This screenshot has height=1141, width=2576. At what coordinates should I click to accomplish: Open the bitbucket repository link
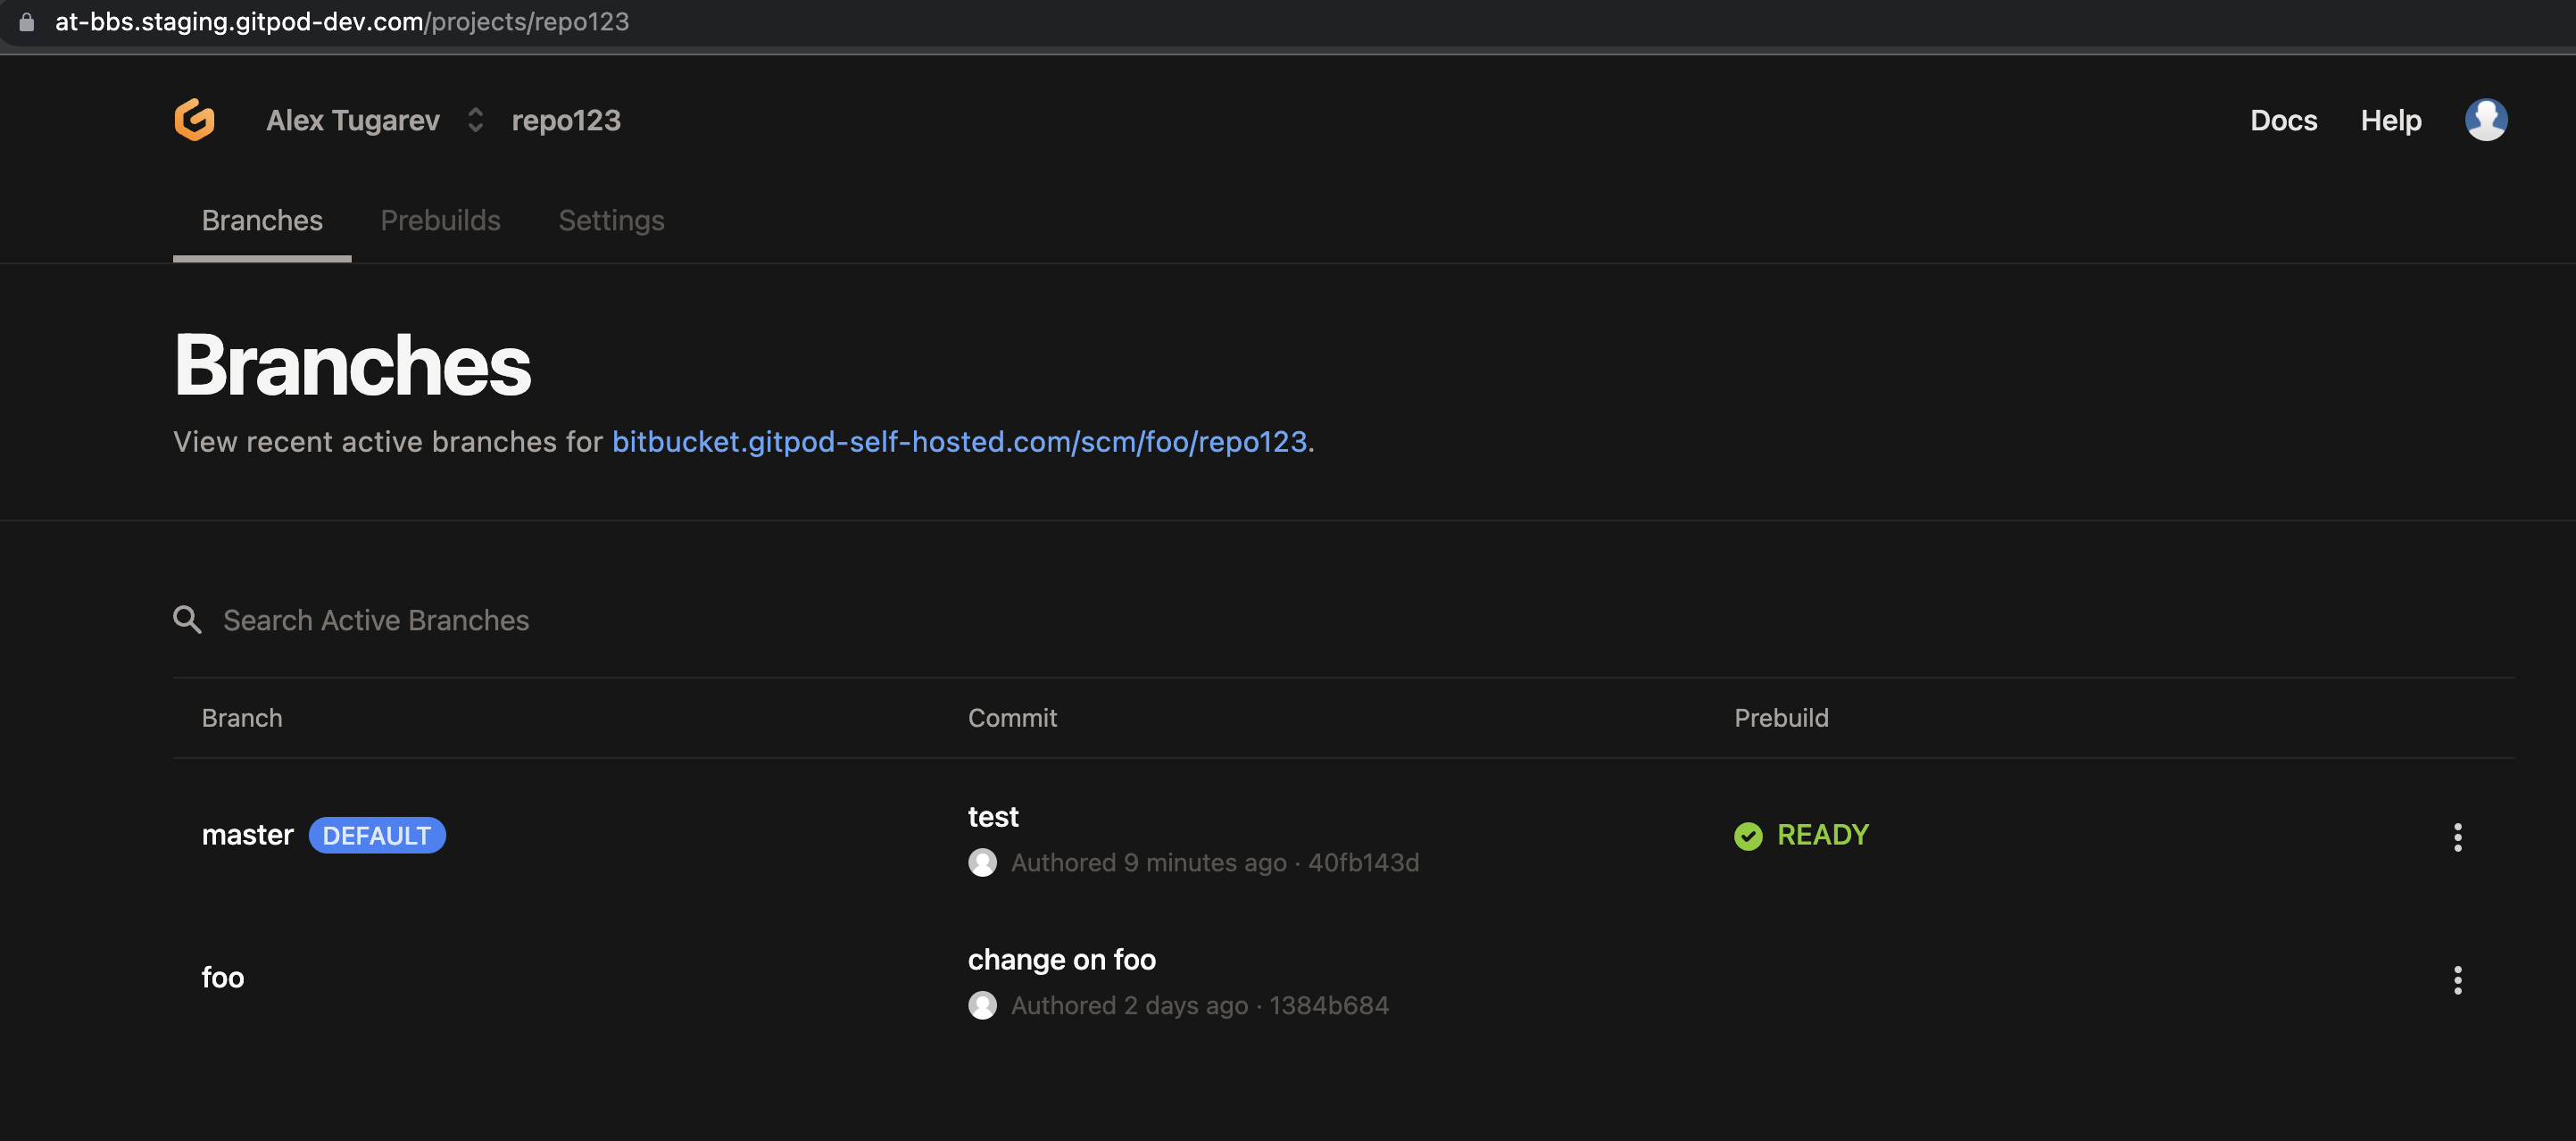(959, 441)
